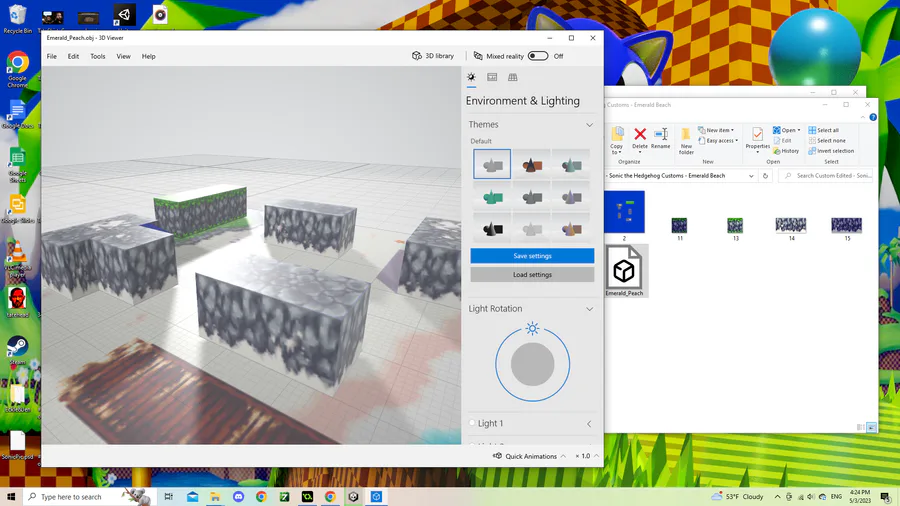Select the top-row teal shapes theme

tap(571, 164)
